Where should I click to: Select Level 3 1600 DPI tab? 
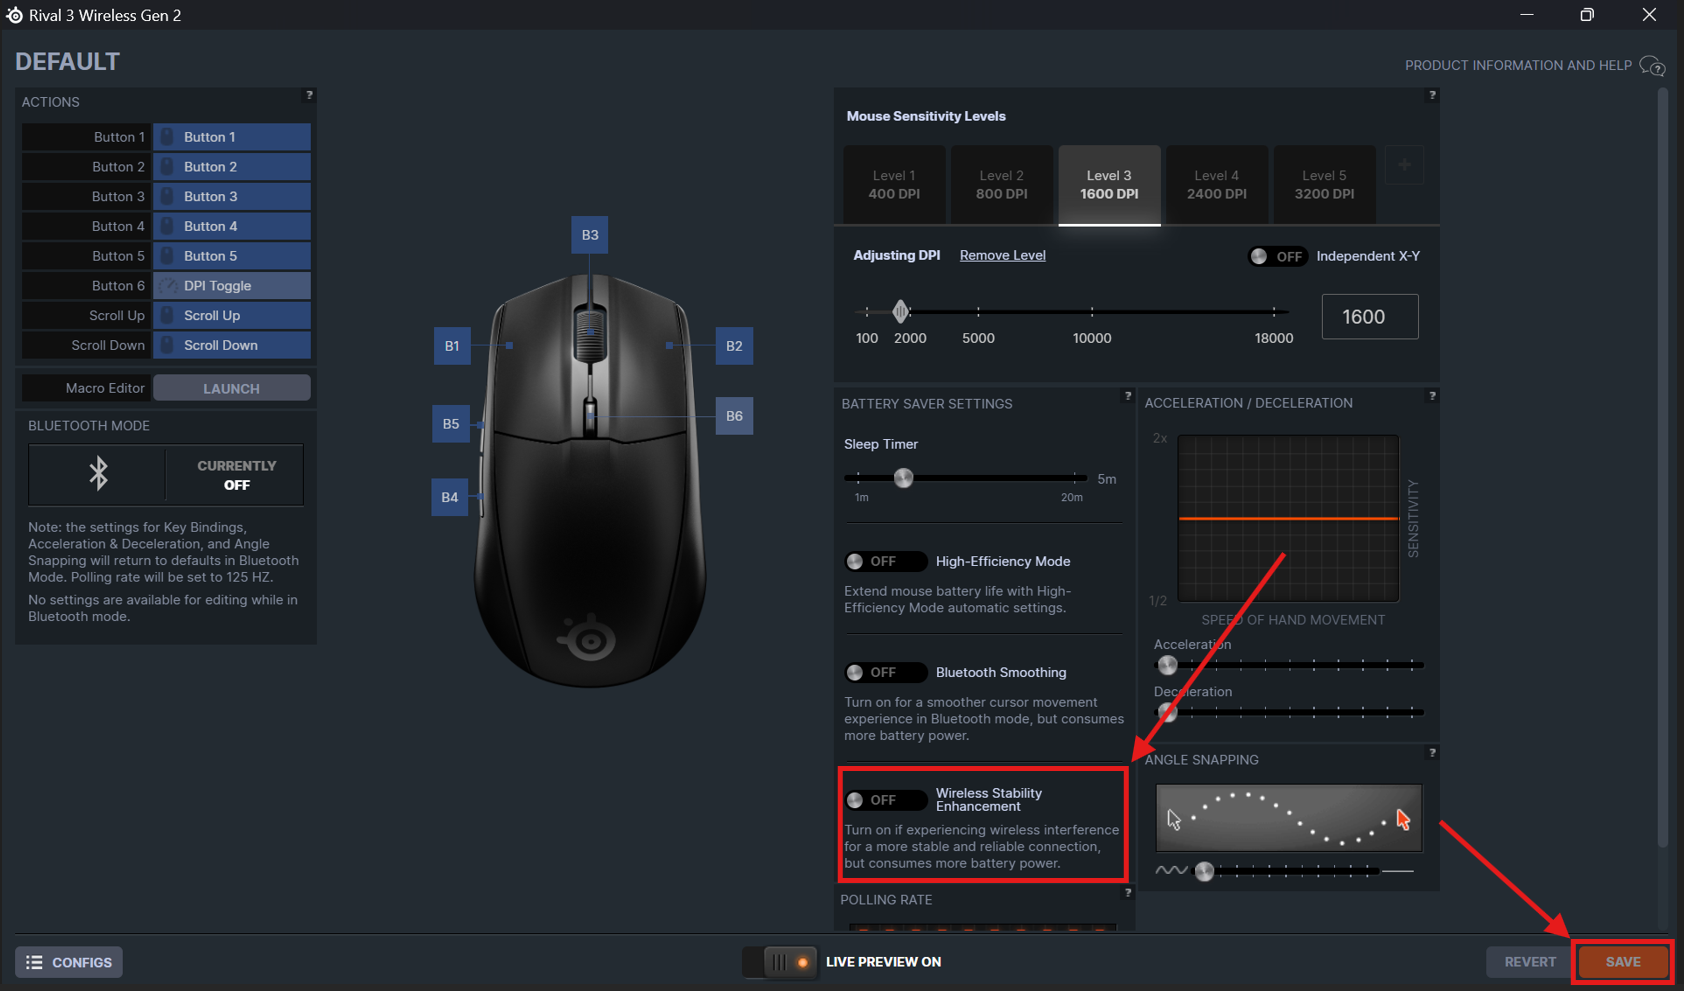[x=1109, y=185]
